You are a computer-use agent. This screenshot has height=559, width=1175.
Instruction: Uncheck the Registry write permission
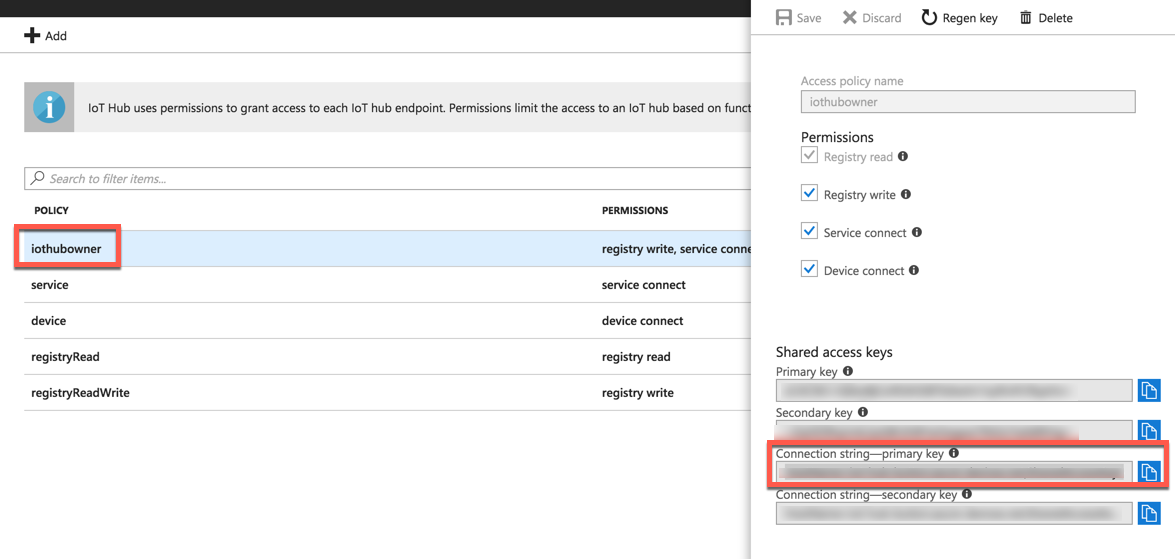[x=810, y=194]
